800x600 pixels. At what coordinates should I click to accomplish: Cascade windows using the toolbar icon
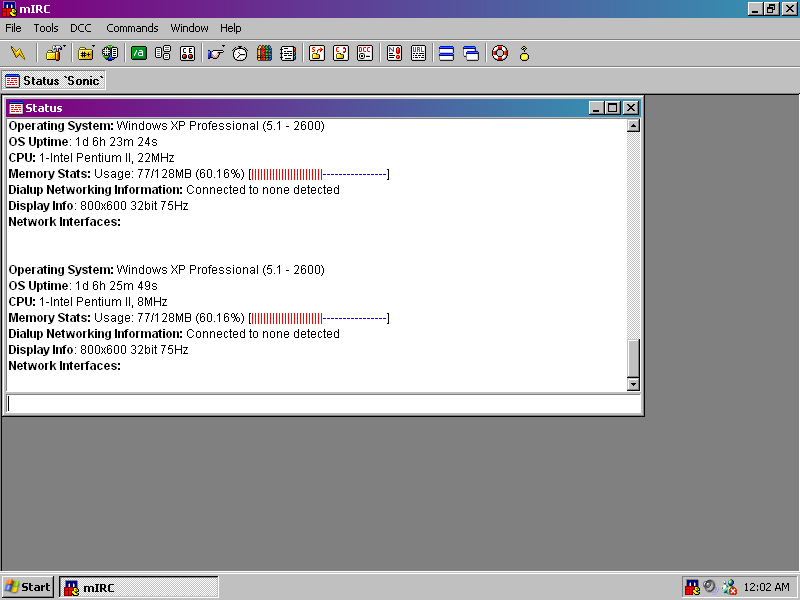471,53
